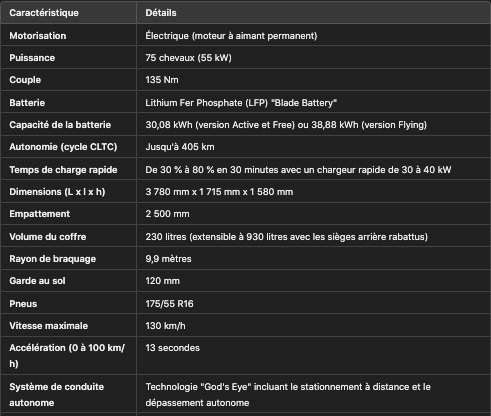Click the Jusqu'à 405 km cell
Viewport: 491px width, 416px height.
180,147
